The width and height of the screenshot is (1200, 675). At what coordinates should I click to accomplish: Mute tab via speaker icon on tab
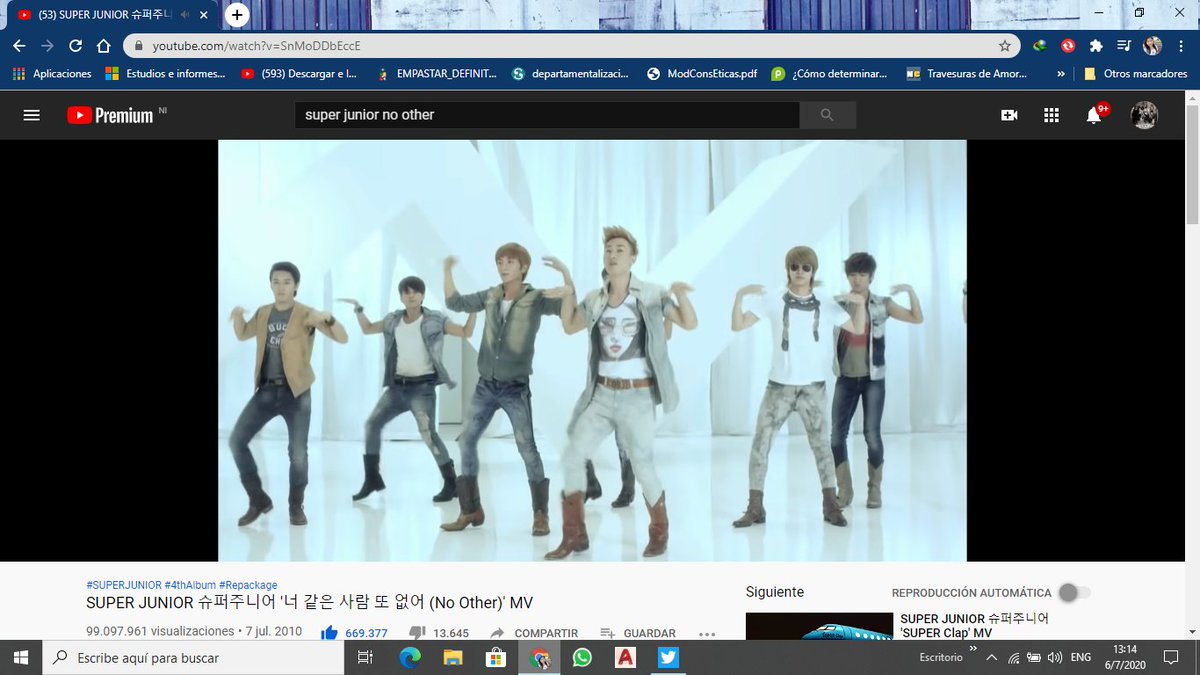(x=185, y=15)
